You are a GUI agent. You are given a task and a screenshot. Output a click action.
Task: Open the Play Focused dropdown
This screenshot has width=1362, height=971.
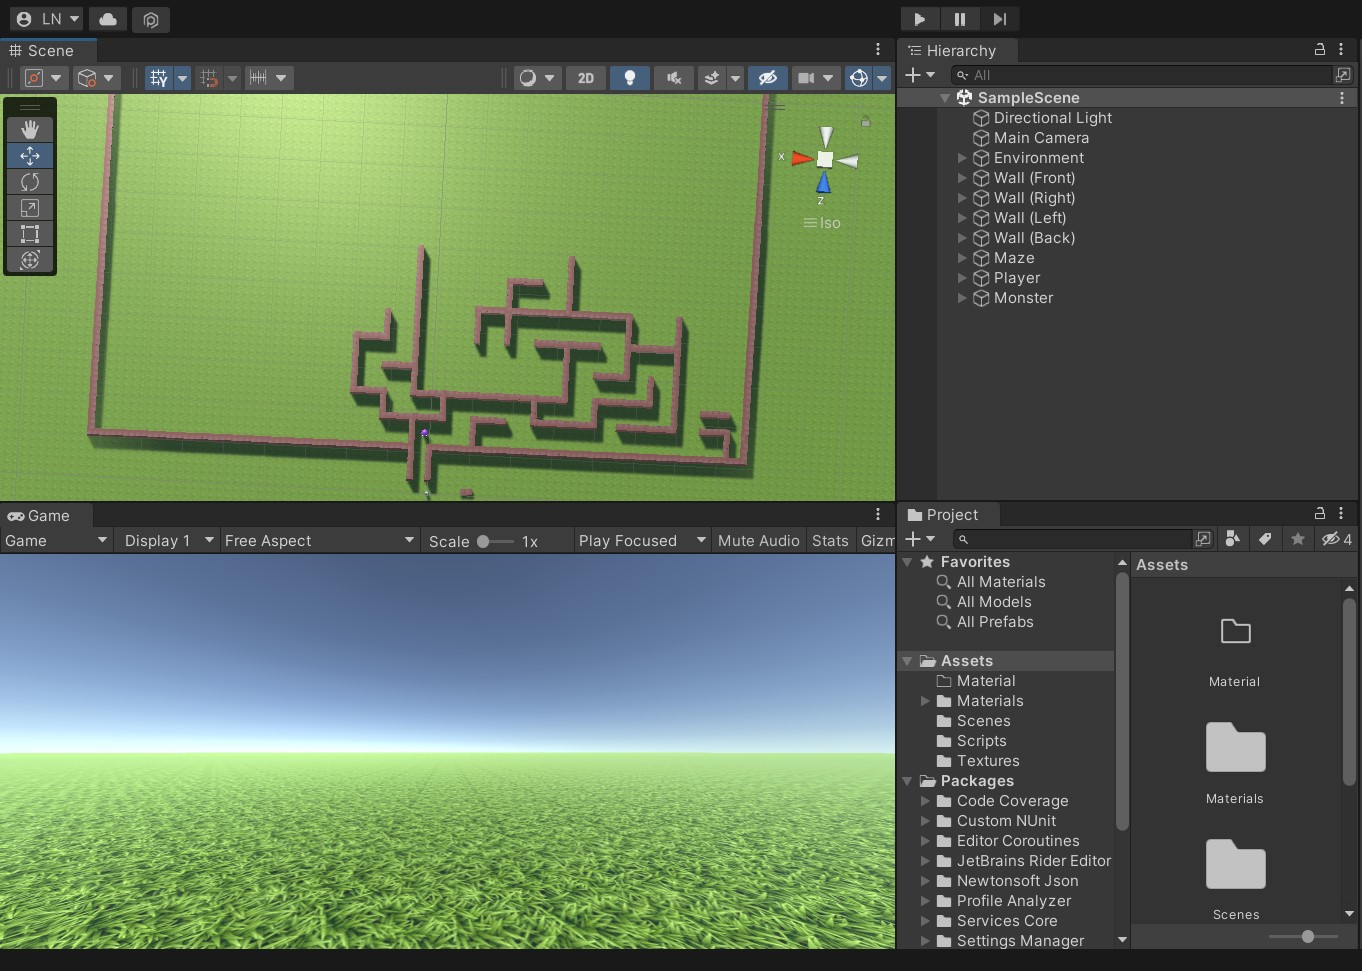pyautogui.click(x=642, y=541)
